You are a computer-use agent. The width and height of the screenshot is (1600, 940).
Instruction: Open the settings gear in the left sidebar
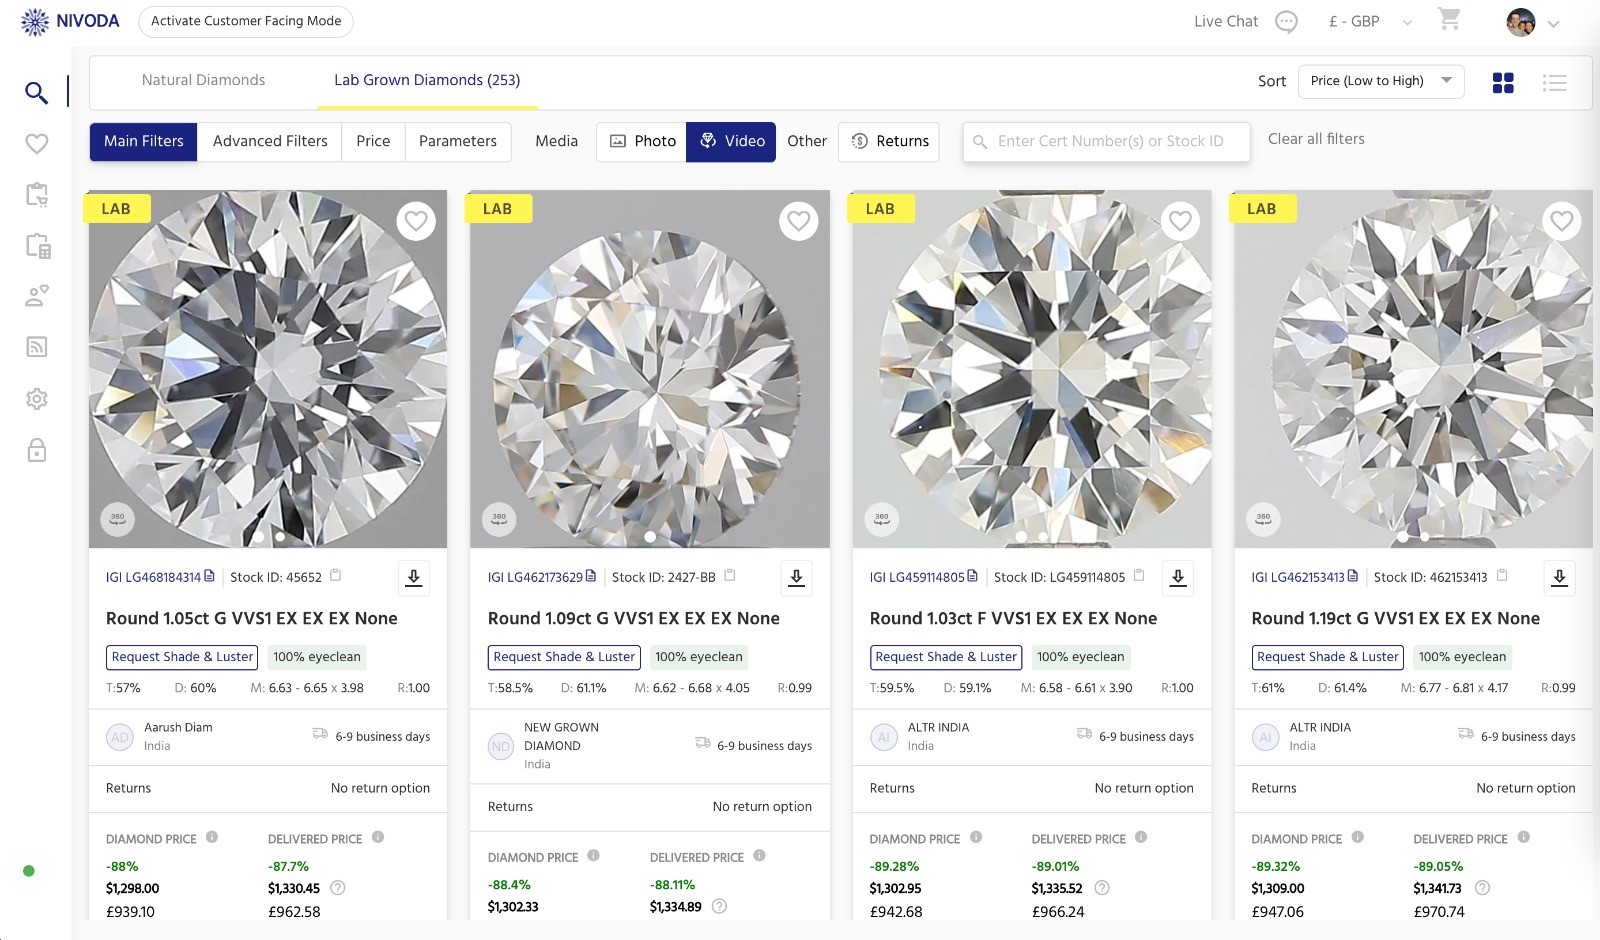[36, 398]
